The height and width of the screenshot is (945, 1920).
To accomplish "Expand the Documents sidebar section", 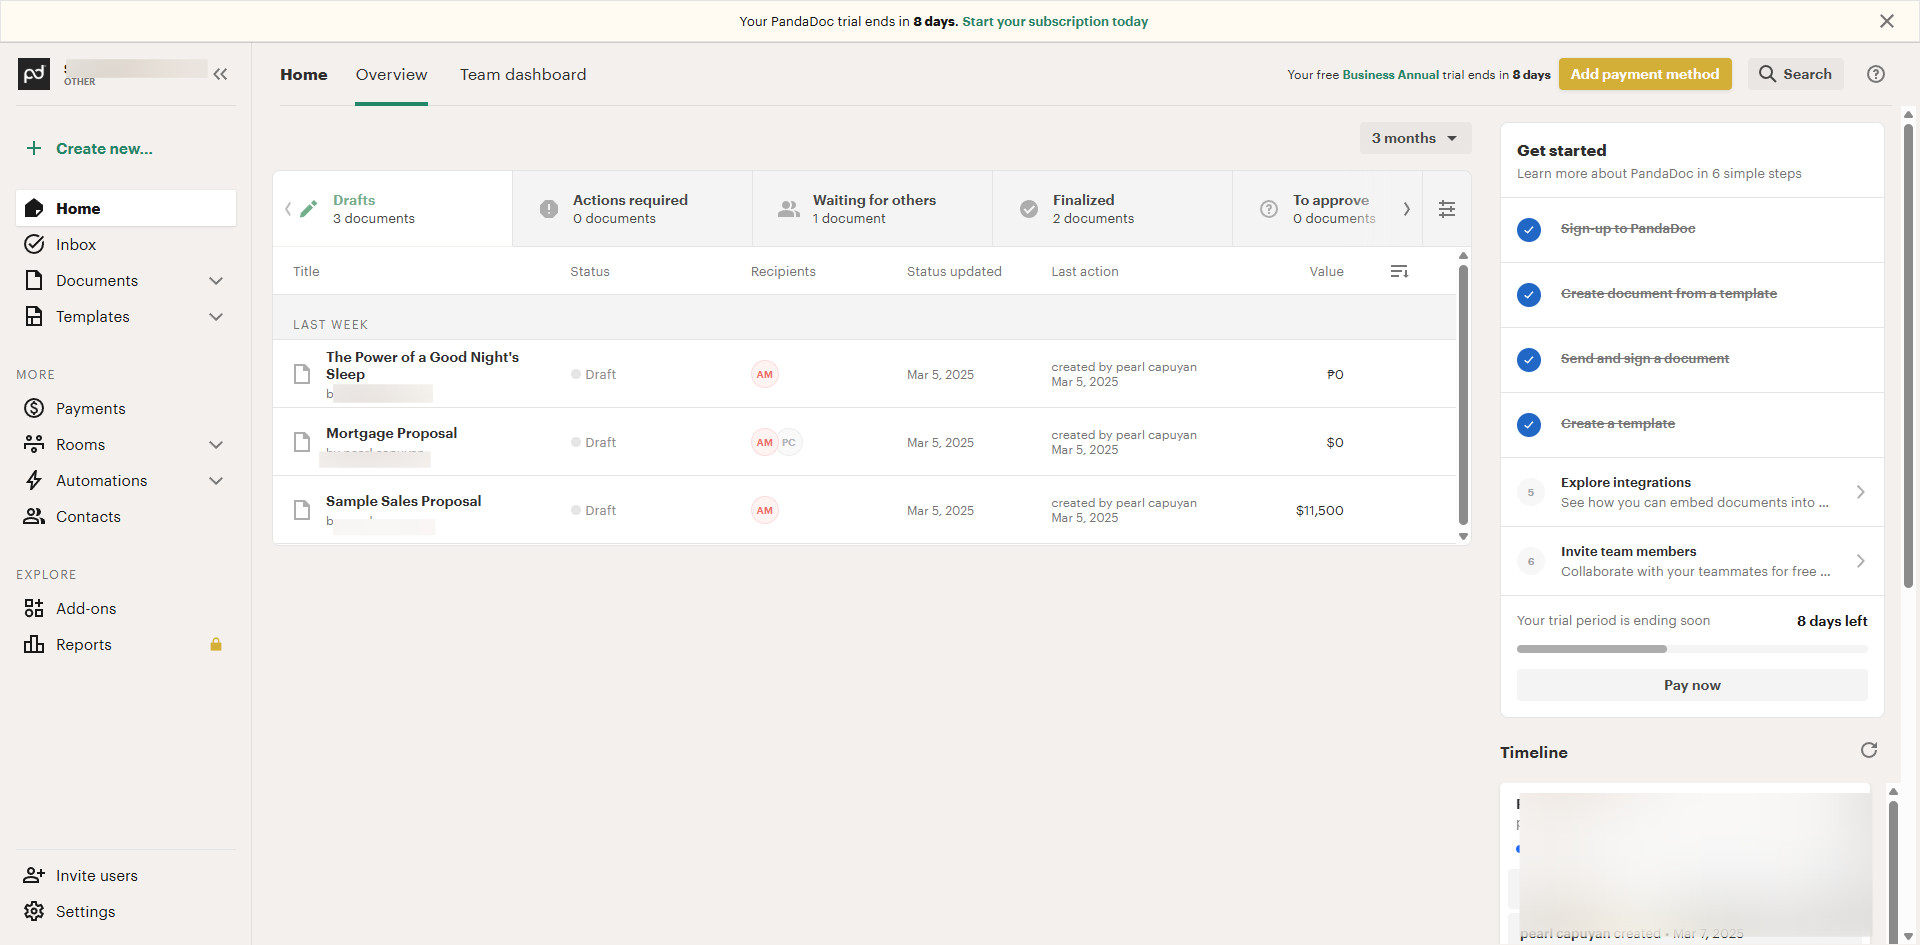I will point(216,281).
